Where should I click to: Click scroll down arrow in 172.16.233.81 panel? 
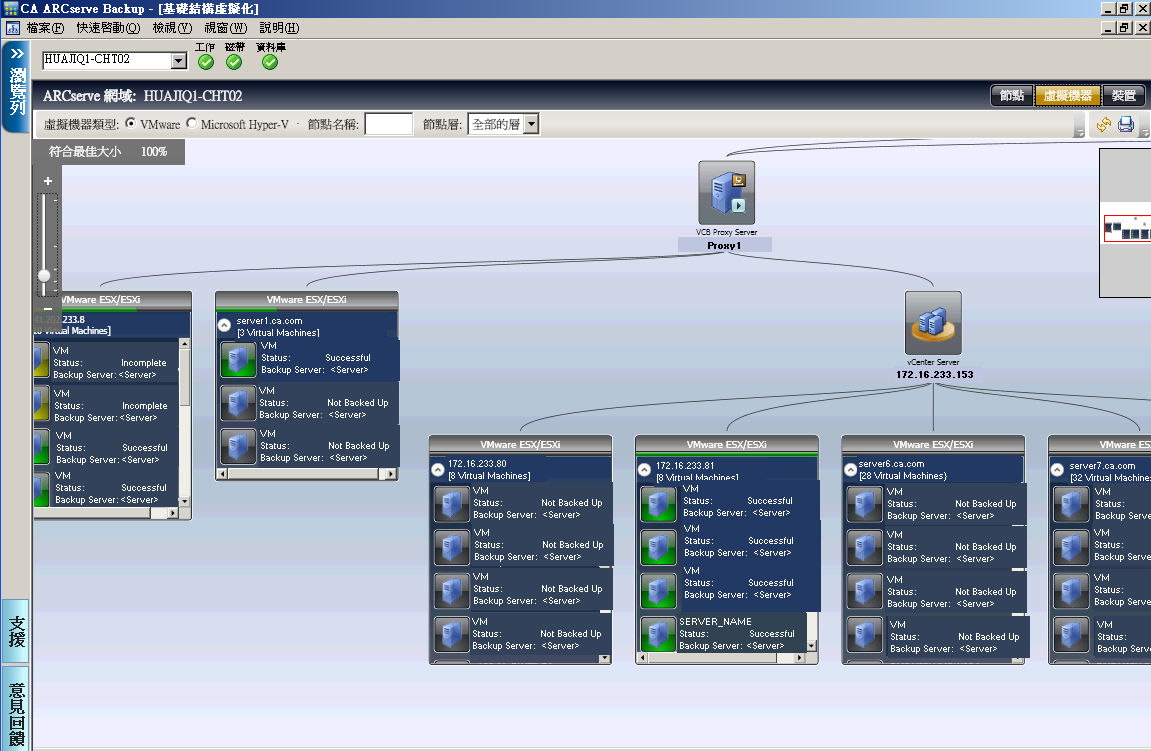click(x=811, y=646)
